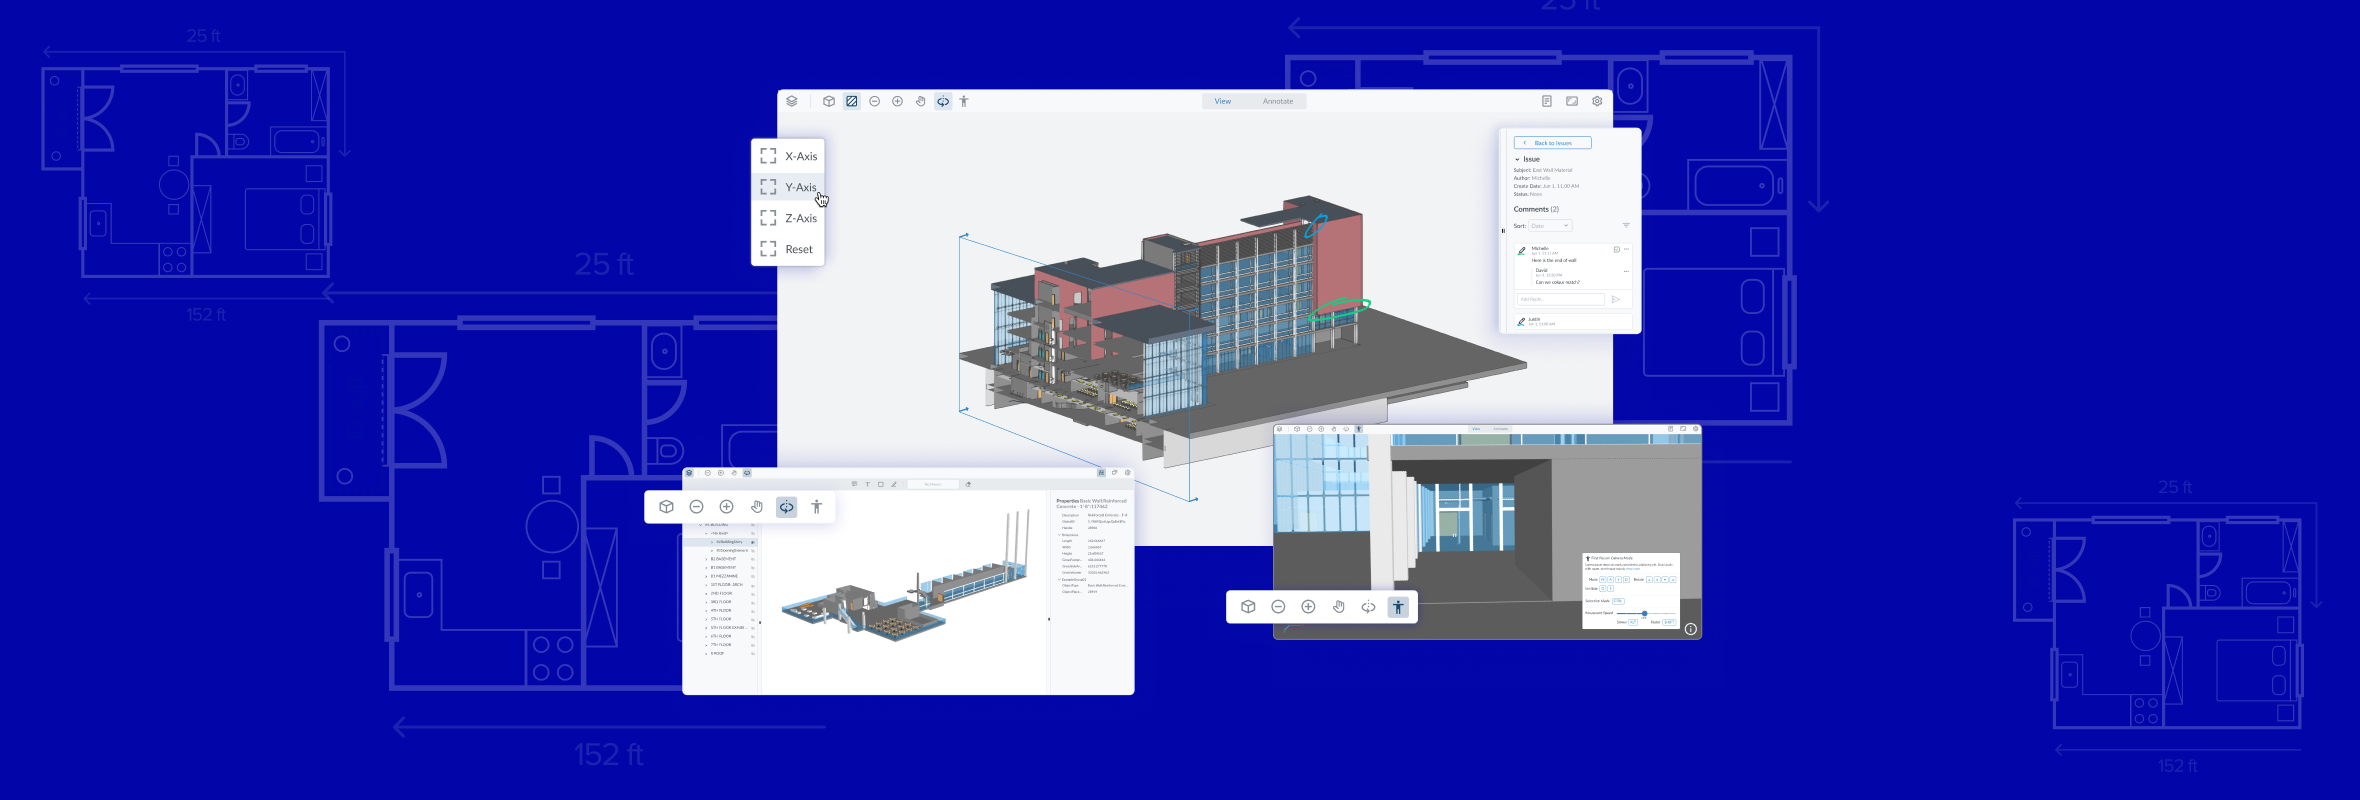2360x800 pixels.
Task: Activate walk mode in main viewer toolbar
Action: point(964,101)
